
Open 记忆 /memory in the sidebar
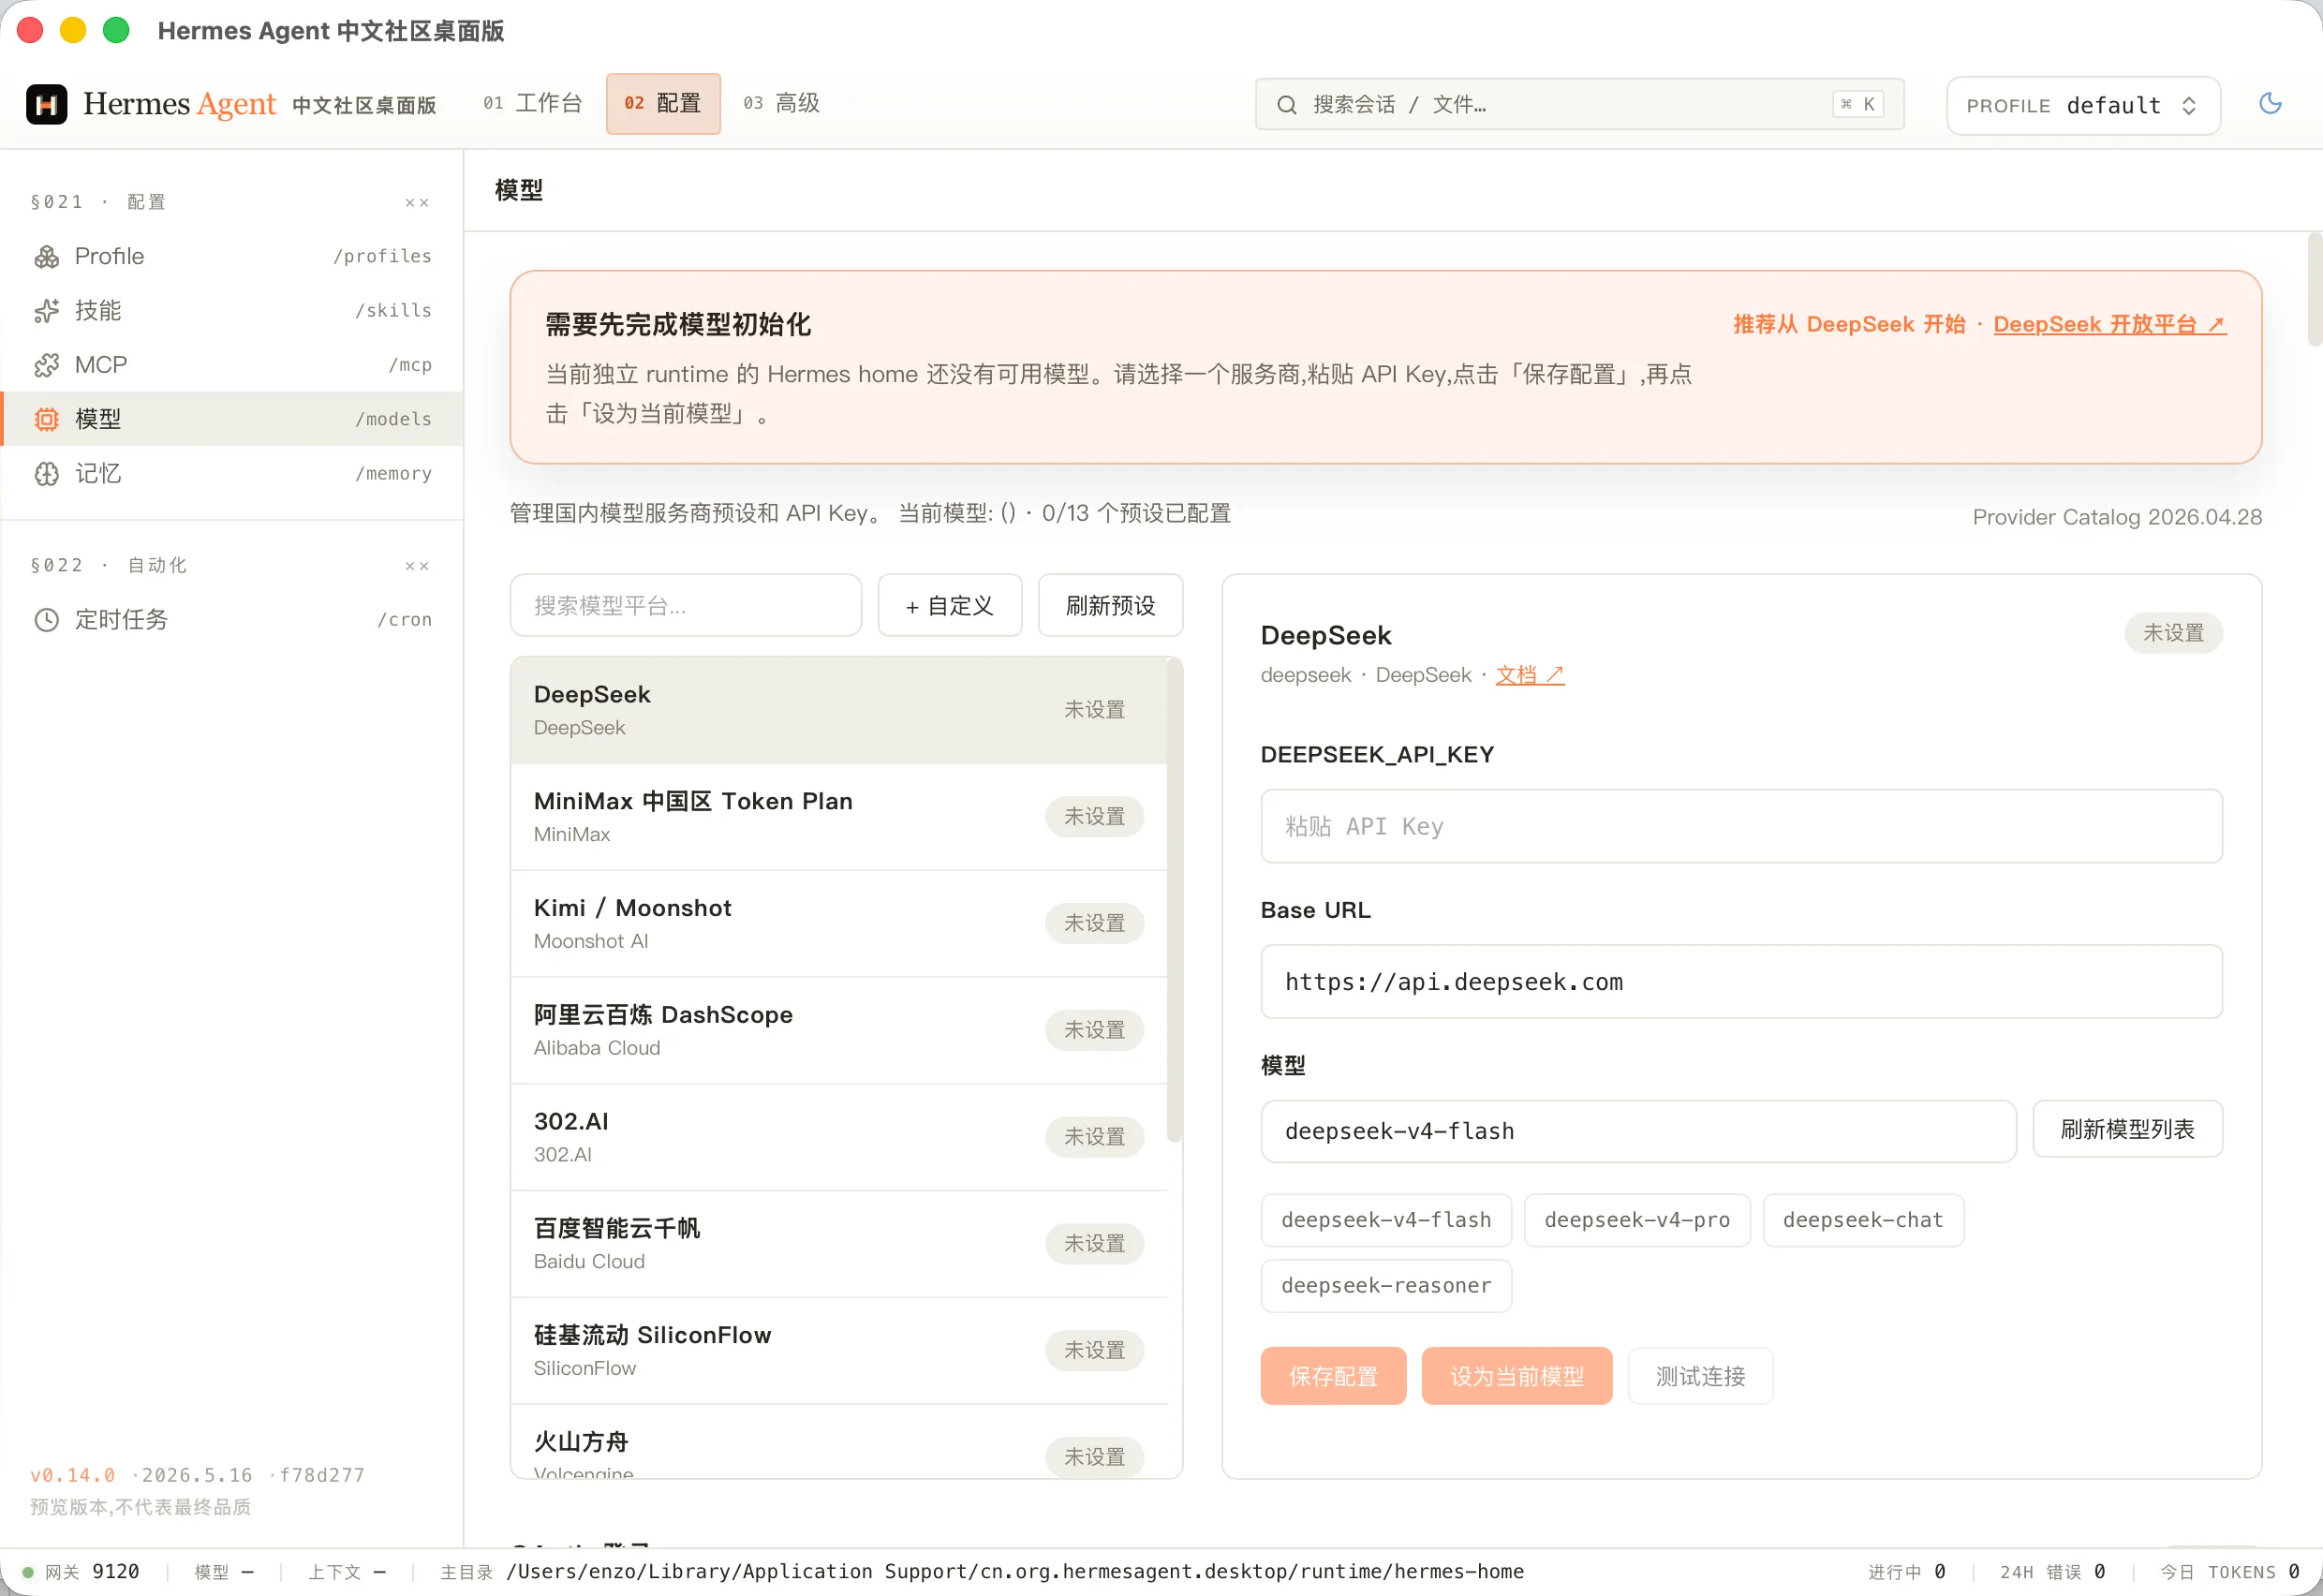[232, 474]
